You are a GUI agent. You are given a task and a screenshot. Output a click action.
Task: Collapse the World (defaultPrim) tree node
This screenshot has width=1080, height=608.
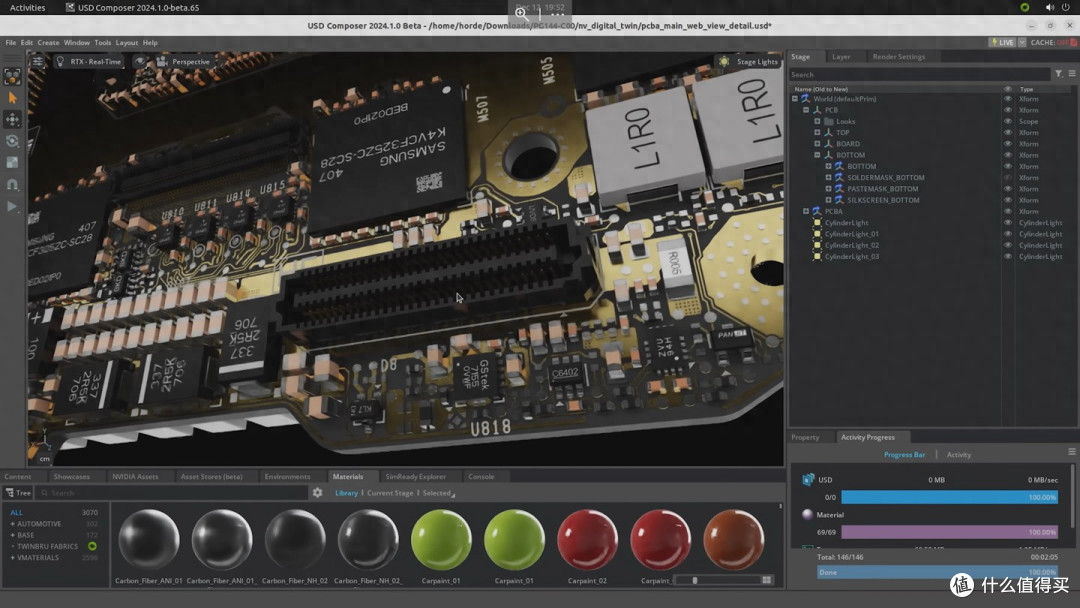click(x=795, y=98)
